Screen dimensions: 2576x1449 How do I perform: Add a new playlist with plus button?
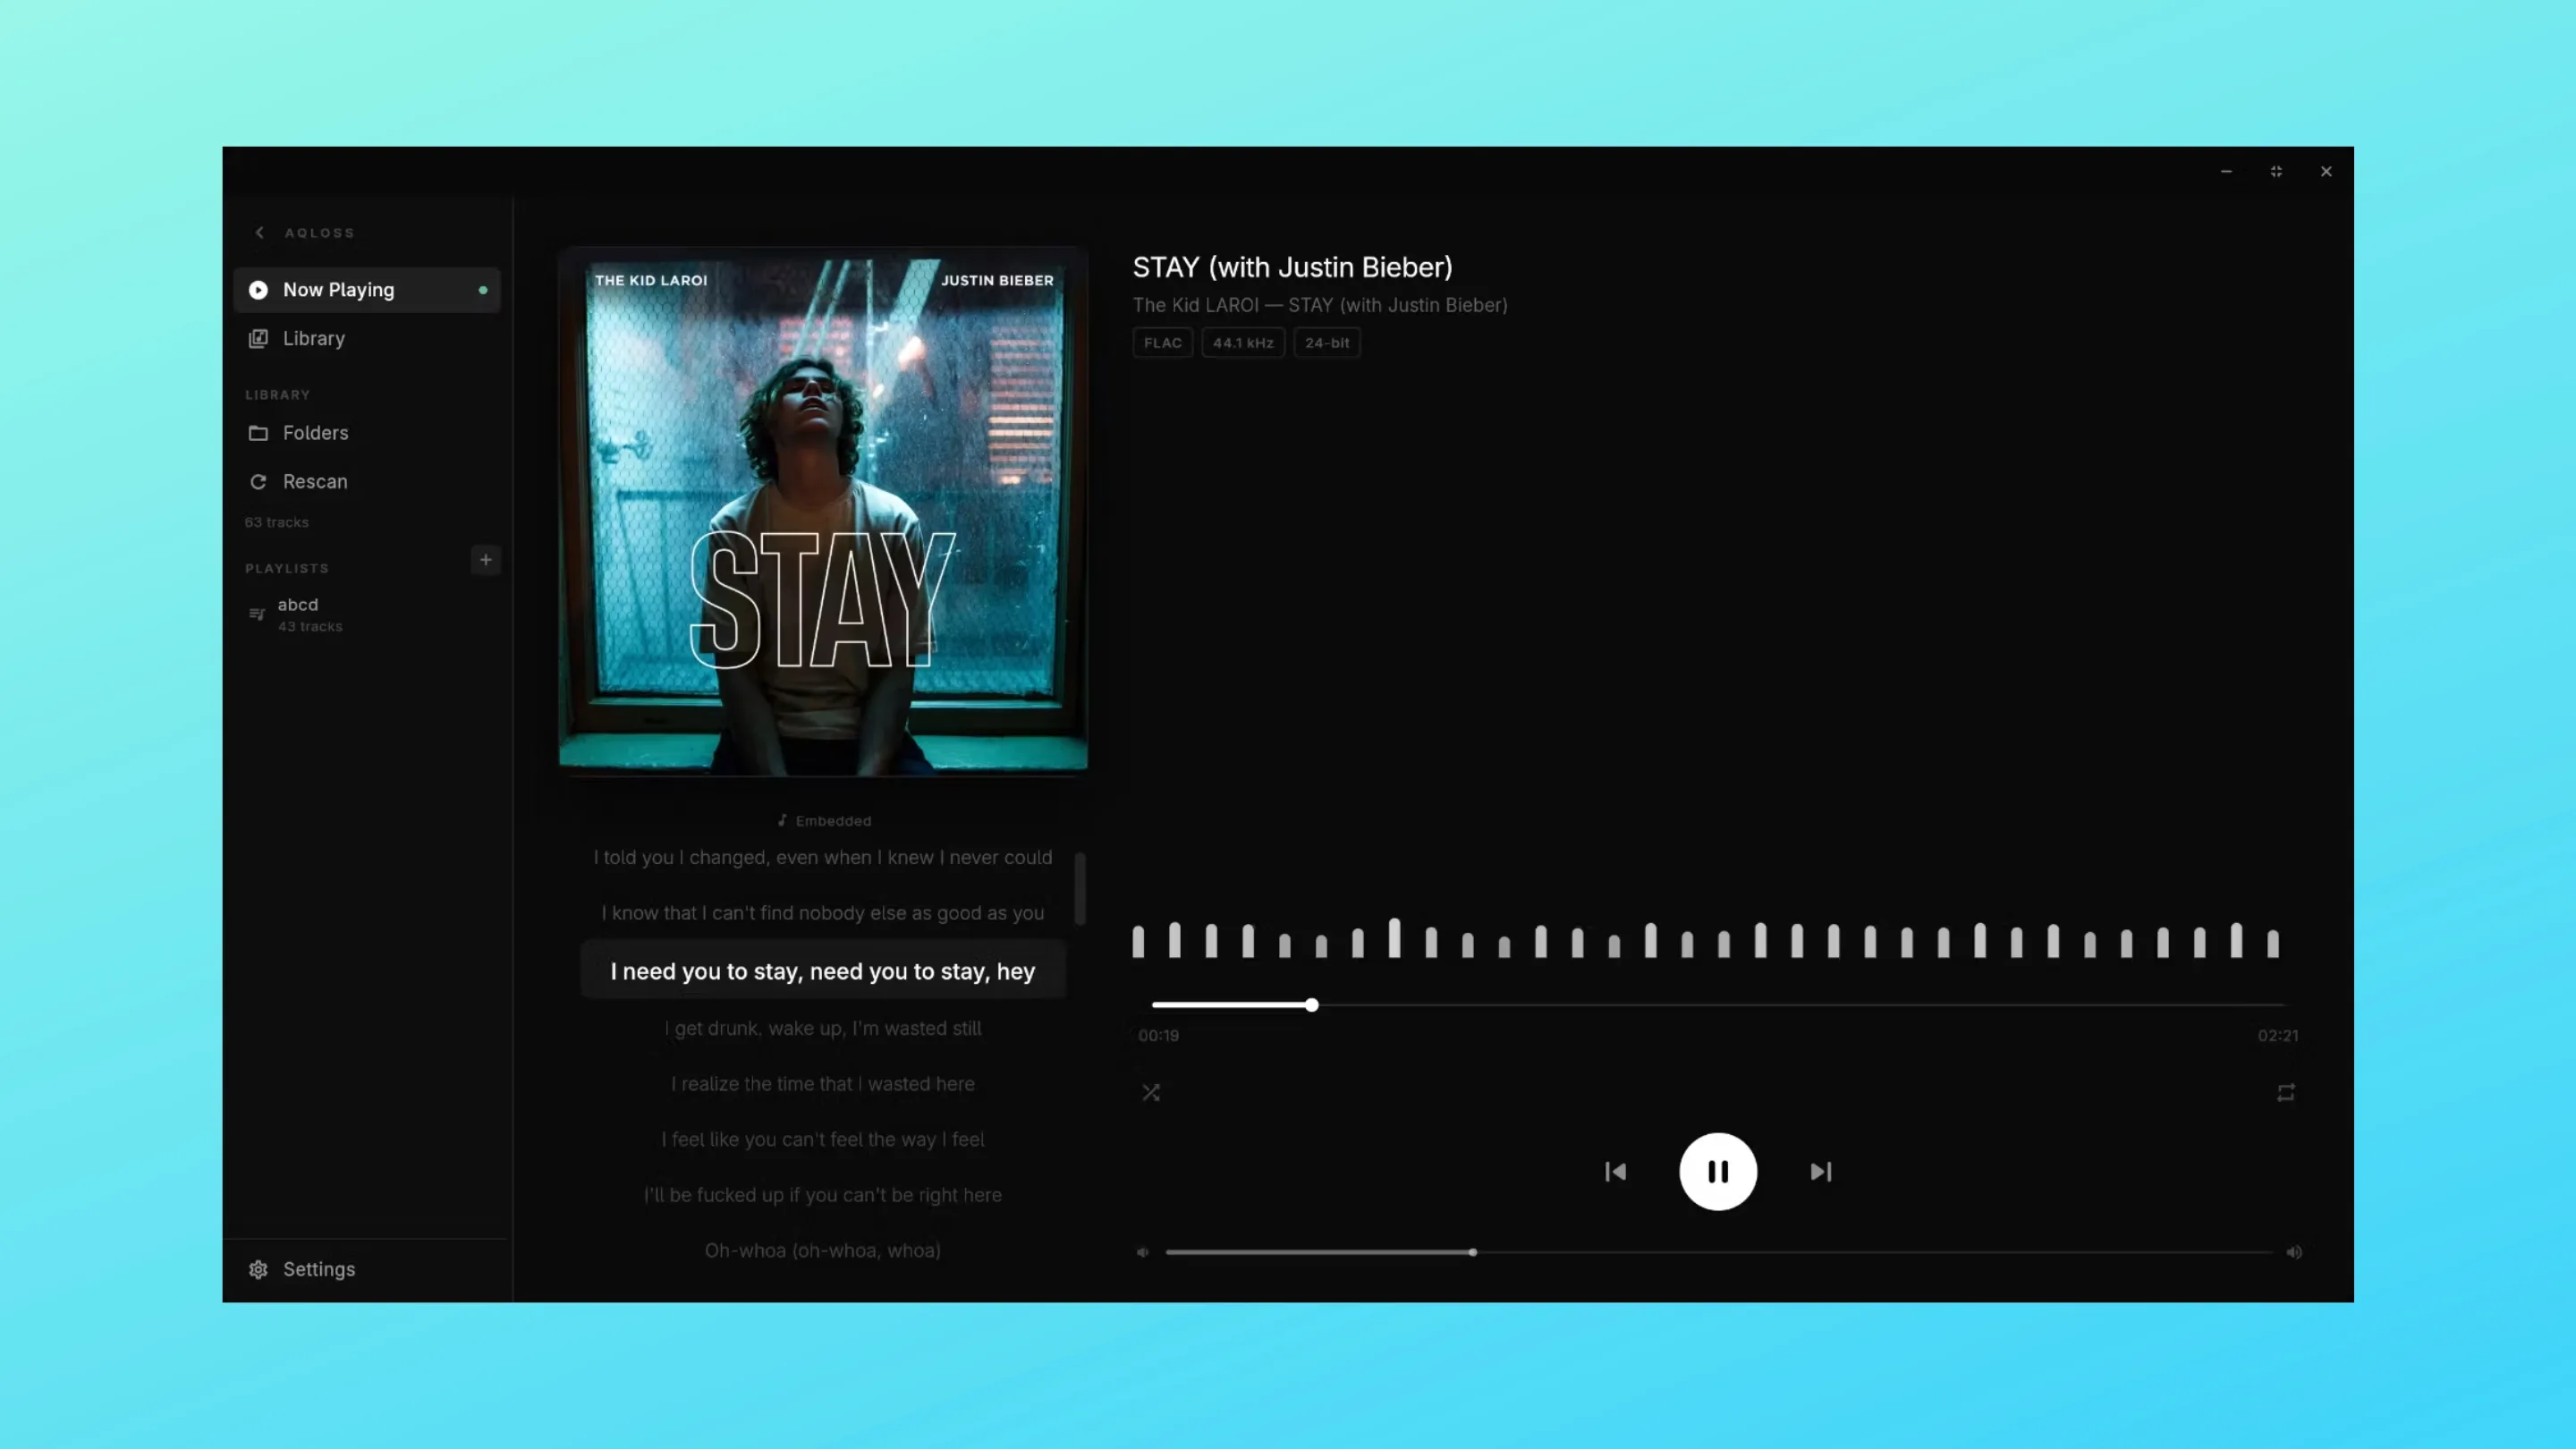pyautogui.click(x=486, y=560)
